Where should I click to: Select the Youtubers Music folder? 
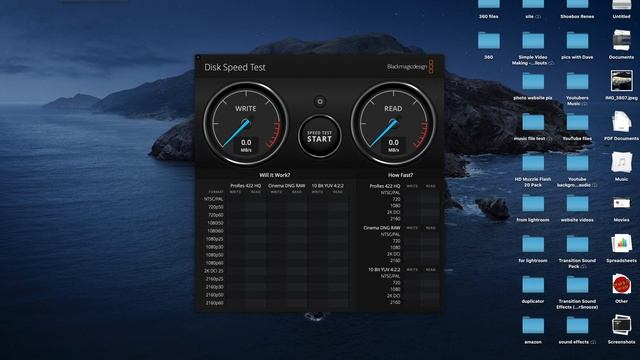pos(577,81)
